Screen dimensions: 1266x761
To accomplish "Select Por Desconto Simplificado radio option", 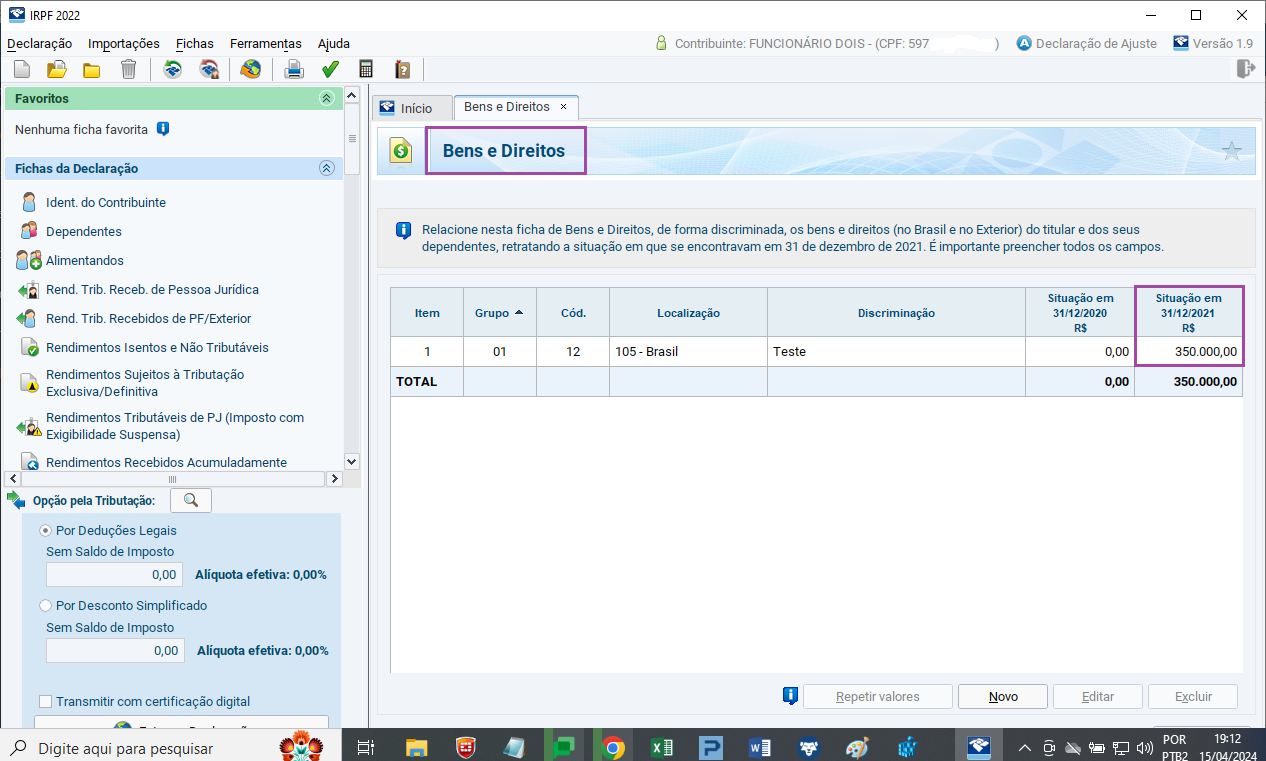I will pyautogui.click(x=45, y=605).
